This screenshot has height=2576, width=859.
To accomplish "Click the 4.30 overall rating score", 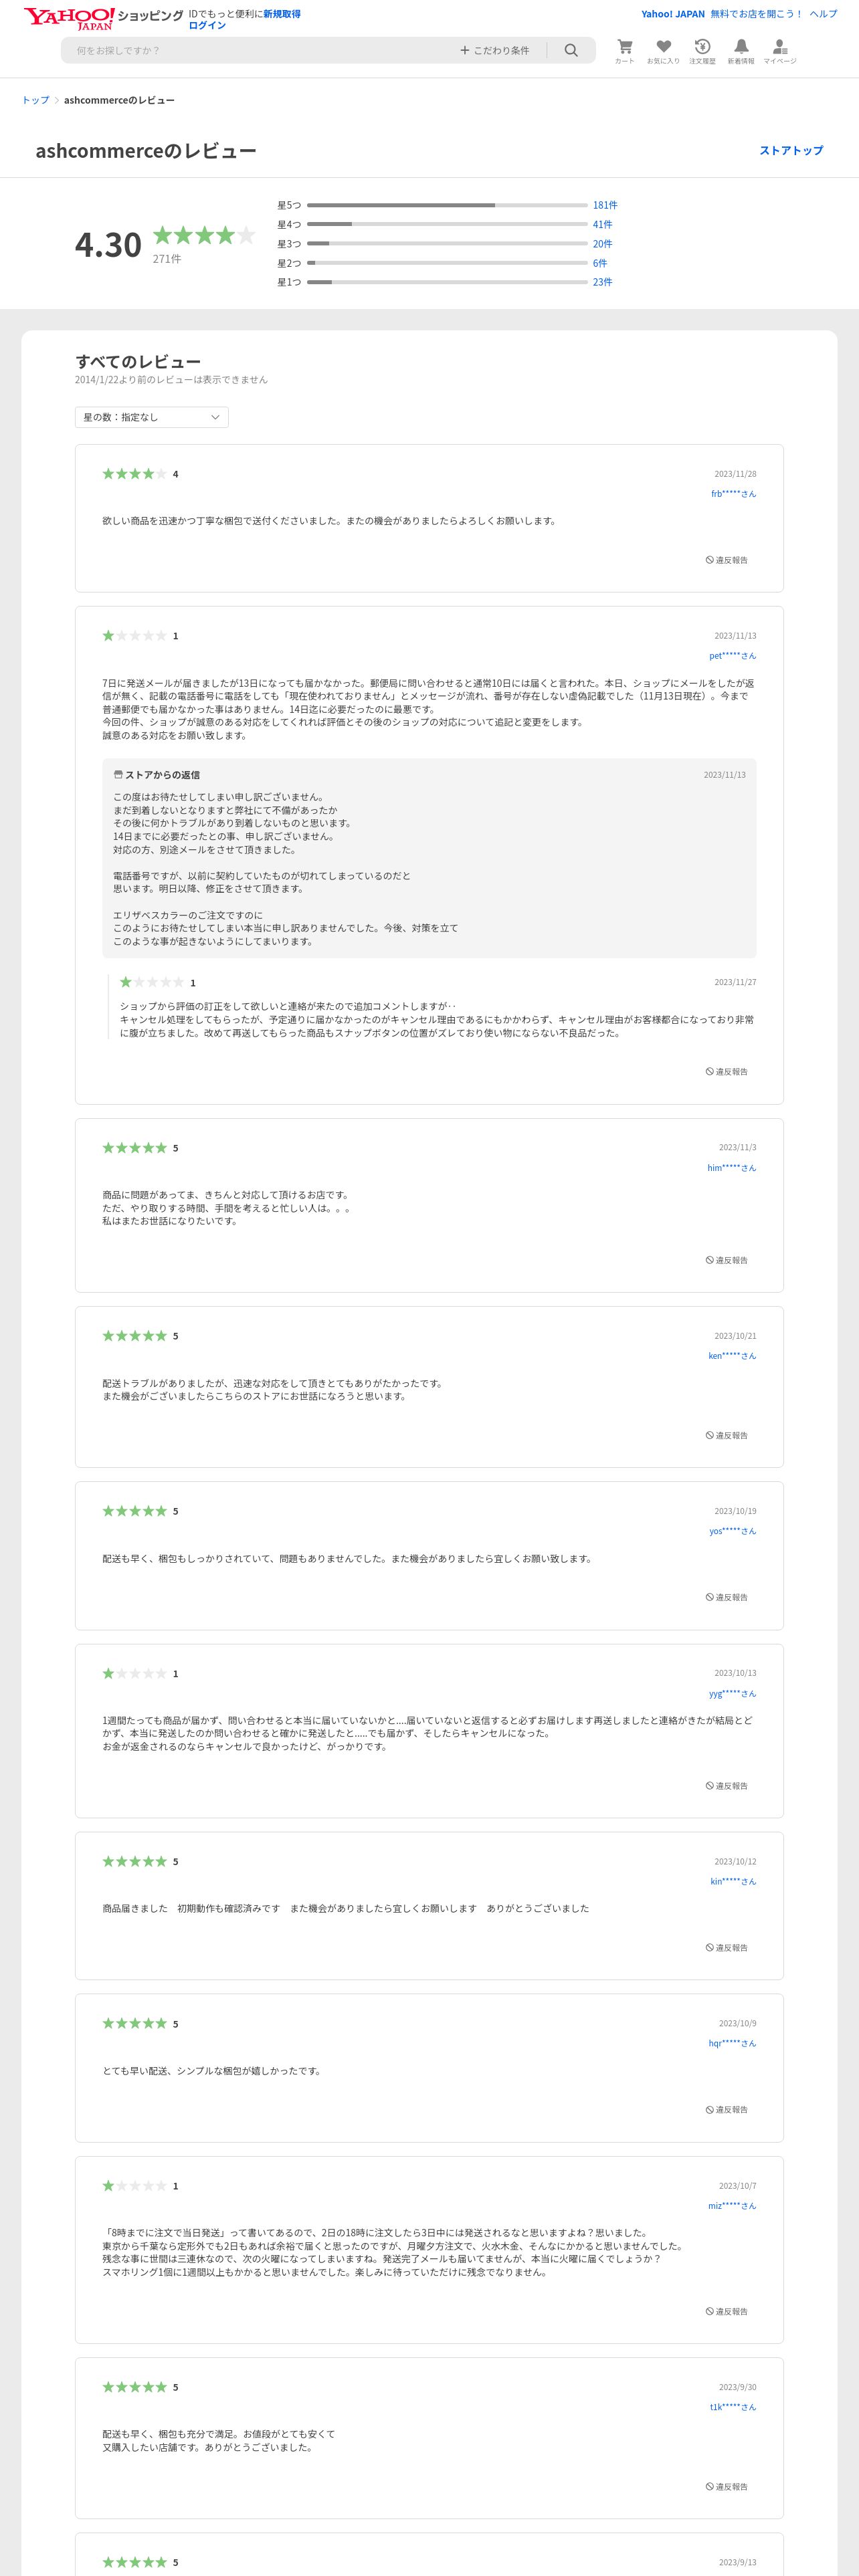I will 108,245.
